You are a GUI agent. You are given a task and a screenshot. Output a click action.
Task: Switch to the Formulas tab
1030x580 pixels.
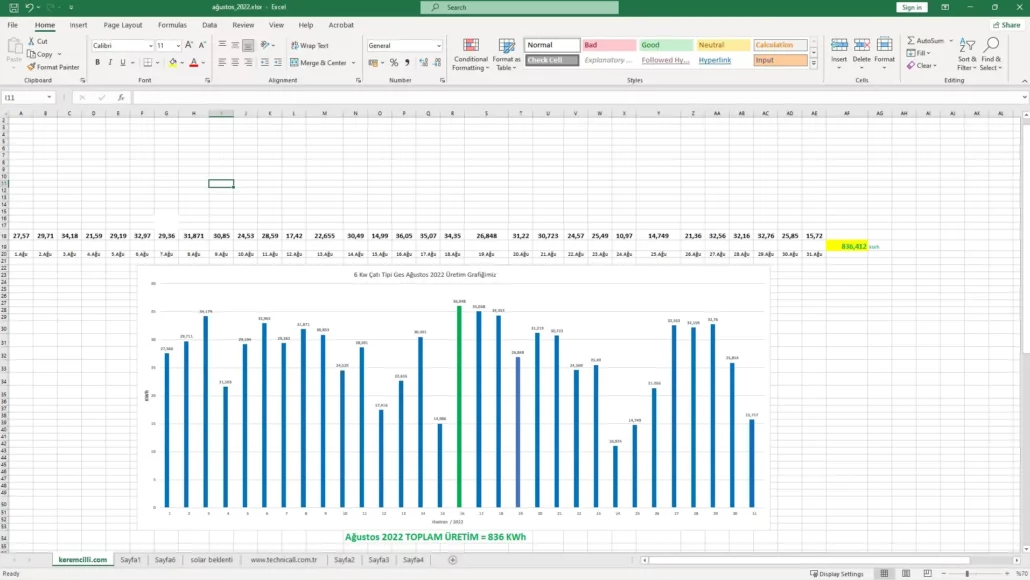[x=172, y=25]
